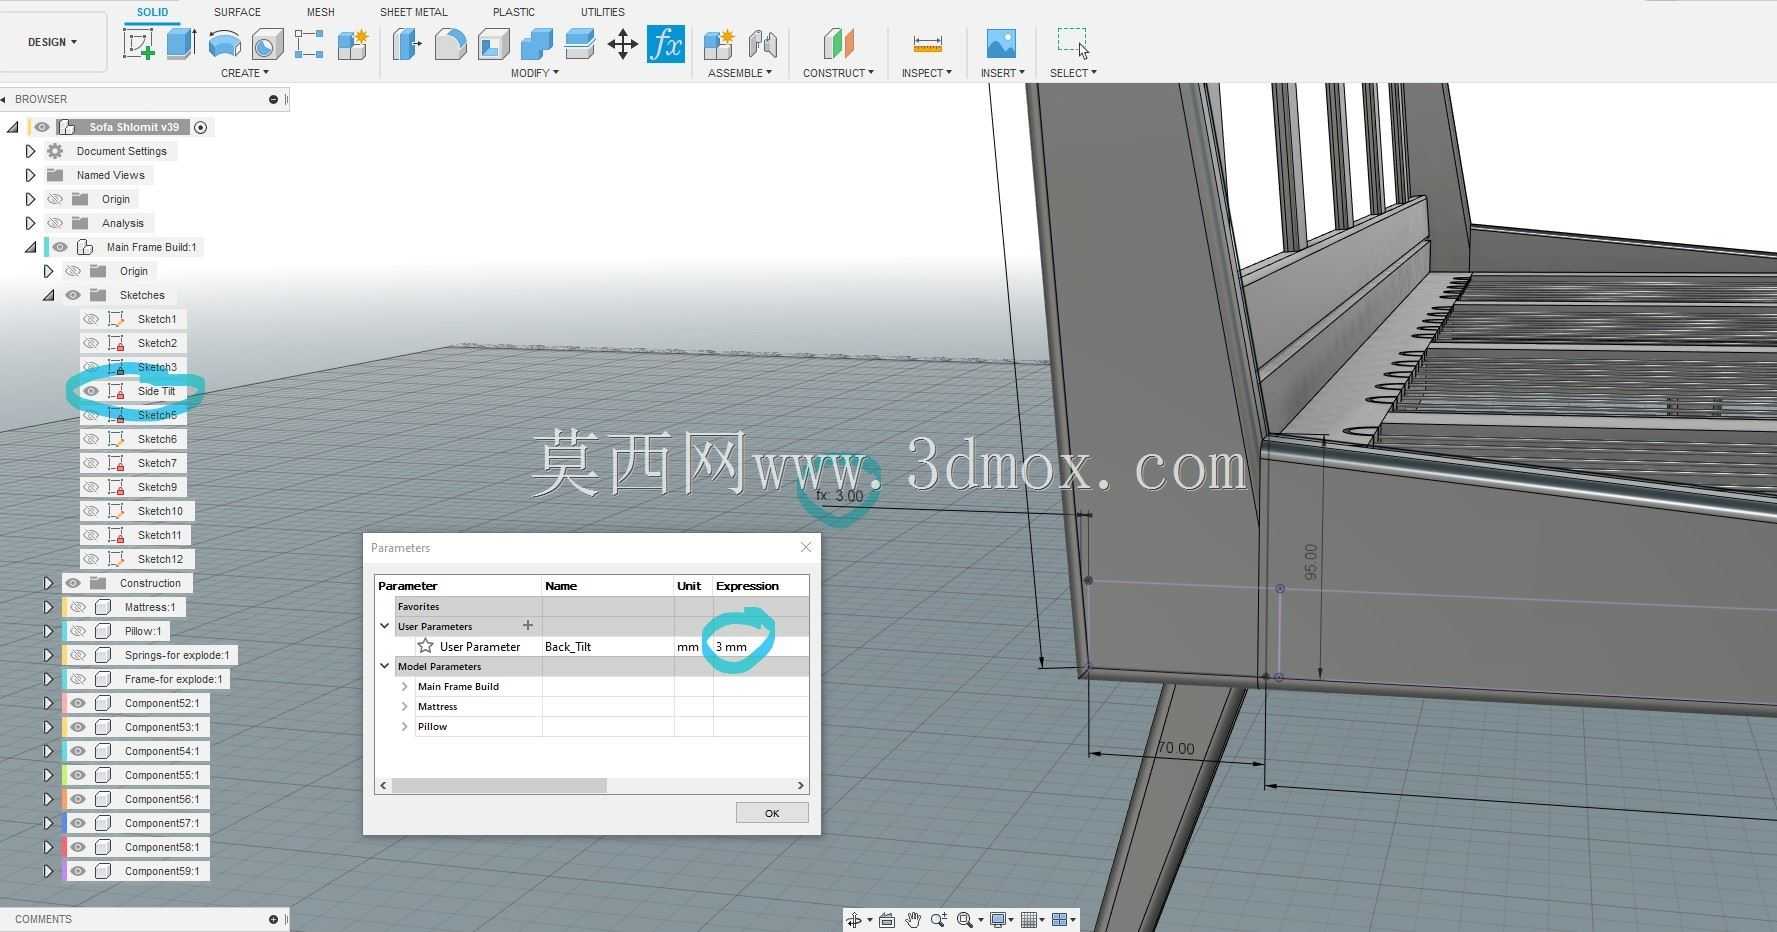Edit the 3 mm expression field

pyautogui.click(x=760, y=647)
